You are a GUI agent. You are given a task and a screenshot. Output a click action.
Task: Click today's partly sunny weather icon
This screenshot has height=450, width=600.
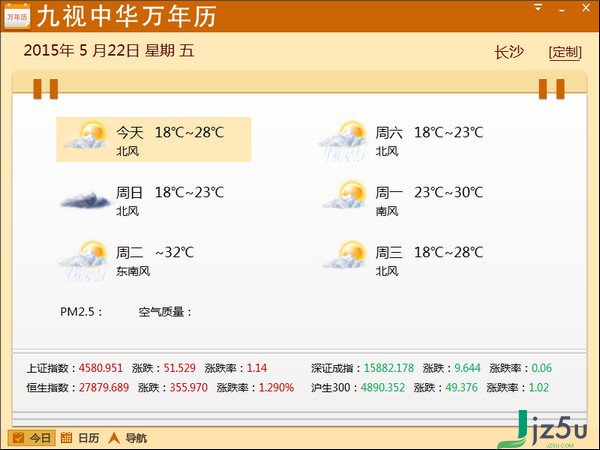point(85,136)
